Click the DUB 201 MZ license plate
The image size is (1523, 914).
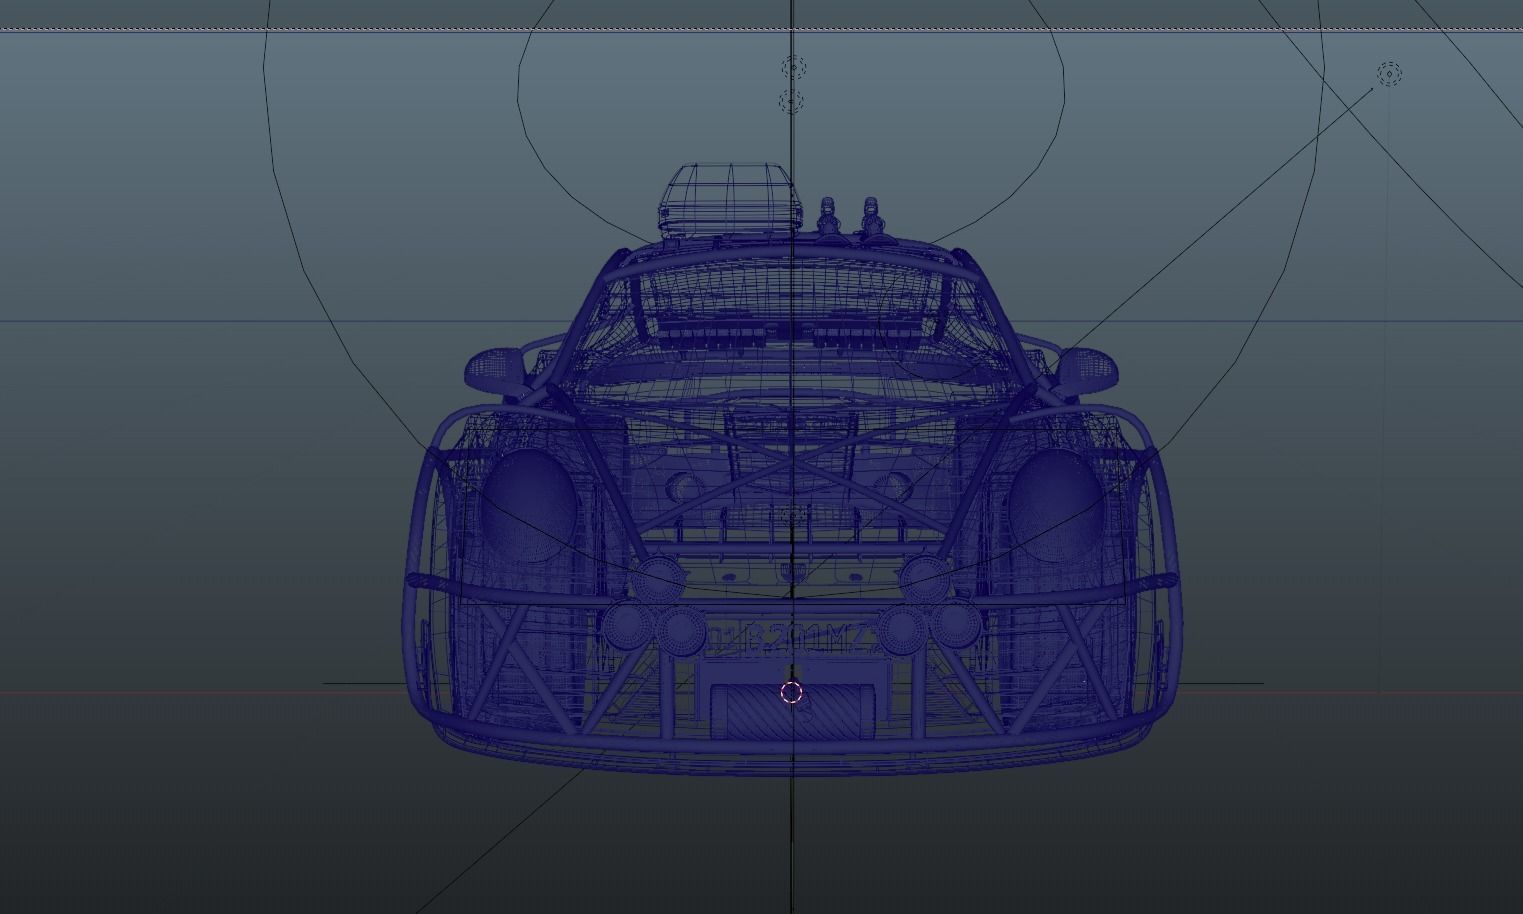791,638
